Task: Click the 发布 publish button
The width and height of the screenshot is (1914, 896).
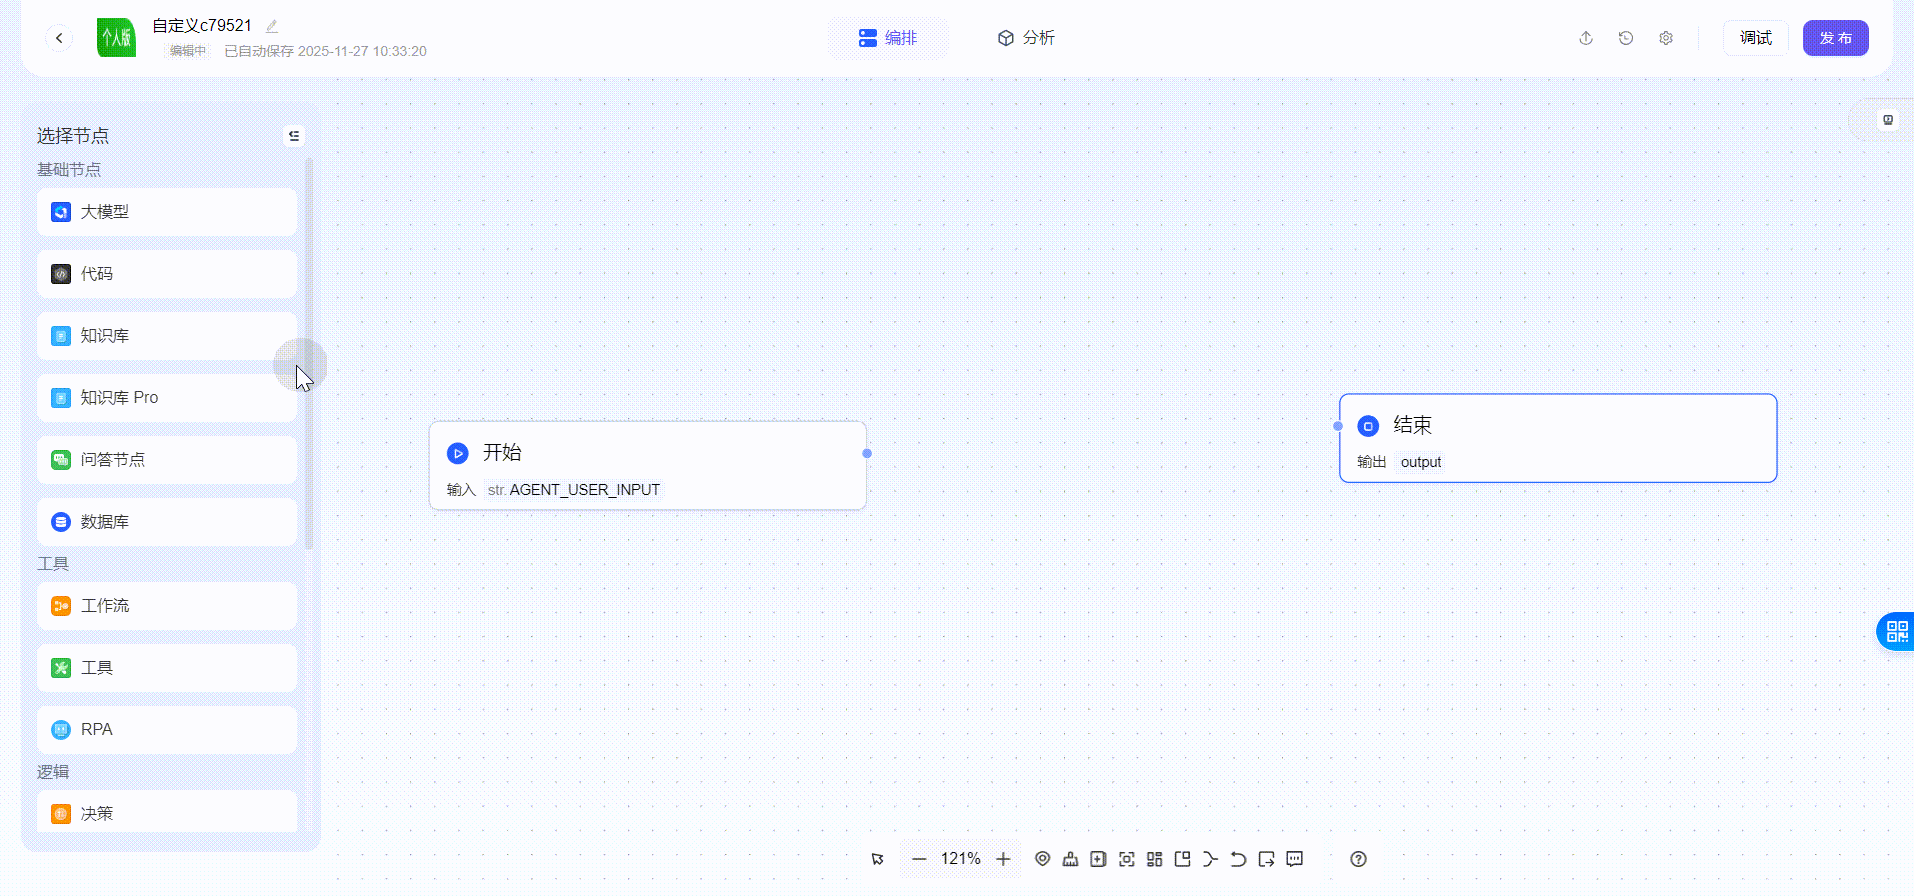Action: click(1835, 38)
